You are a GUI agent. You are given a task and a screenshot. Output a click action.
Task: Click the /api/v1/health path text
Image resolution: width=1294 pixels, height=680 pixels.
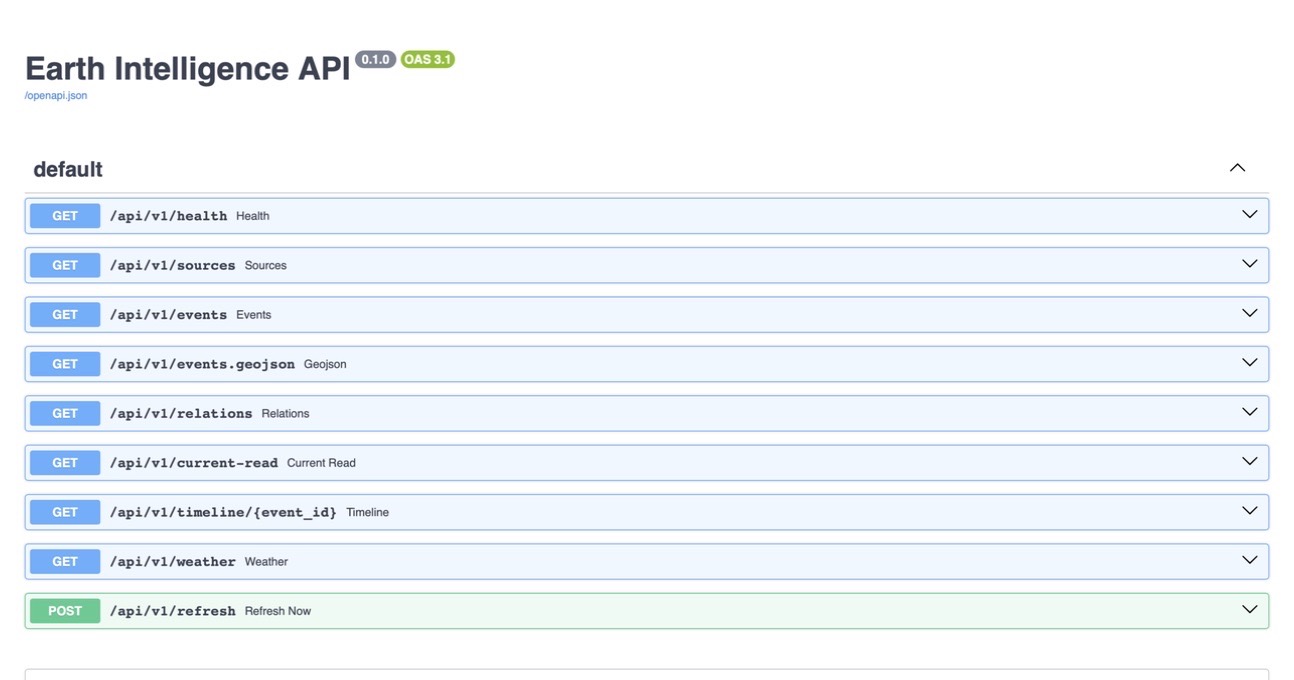click(x=168, y=216)
